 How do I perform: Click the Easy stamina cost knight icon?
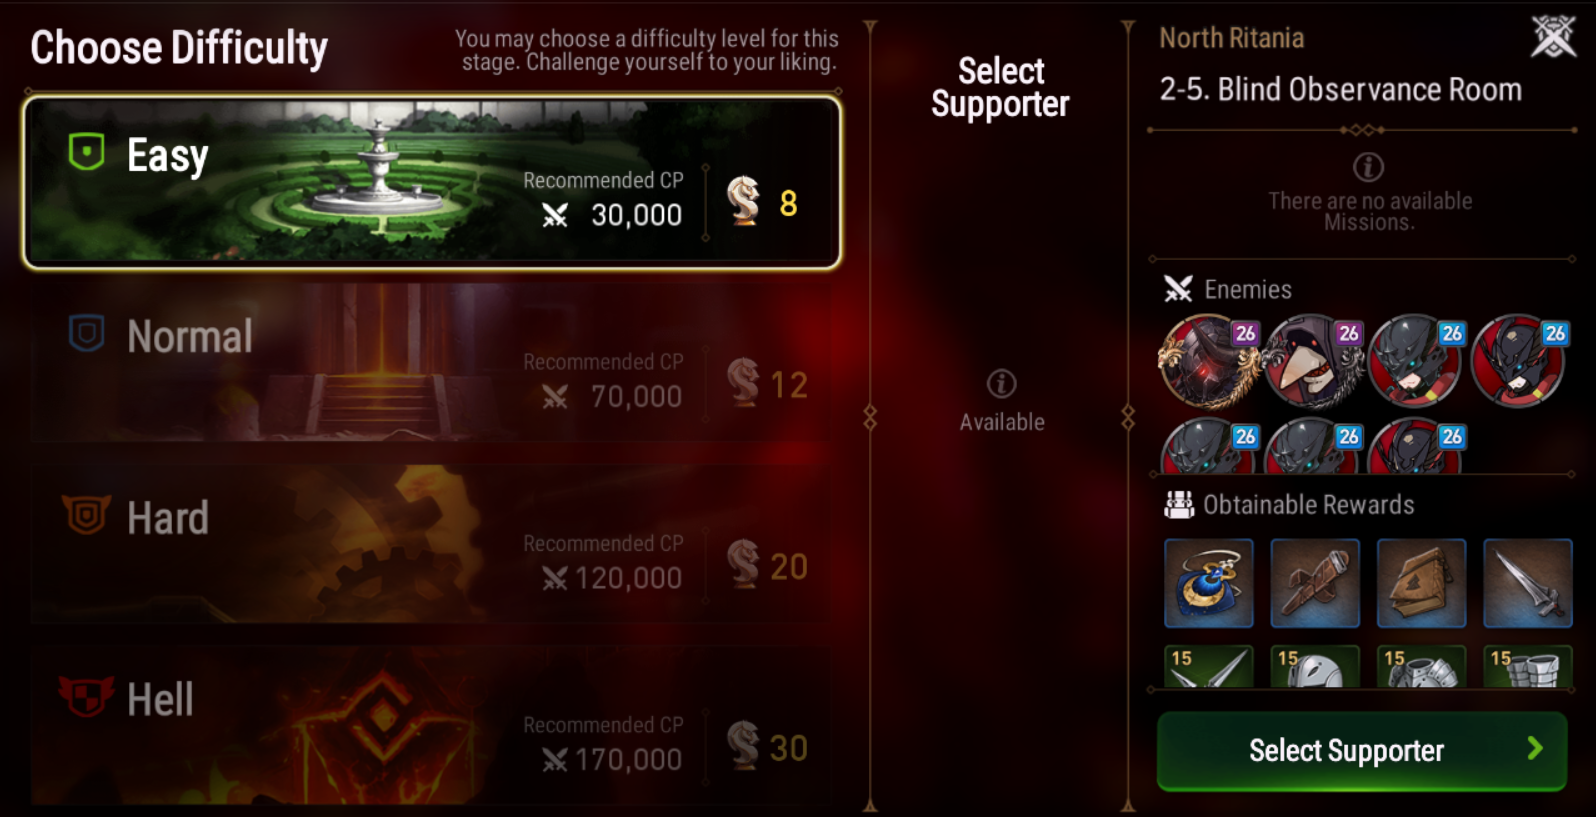tap(743, 200)
